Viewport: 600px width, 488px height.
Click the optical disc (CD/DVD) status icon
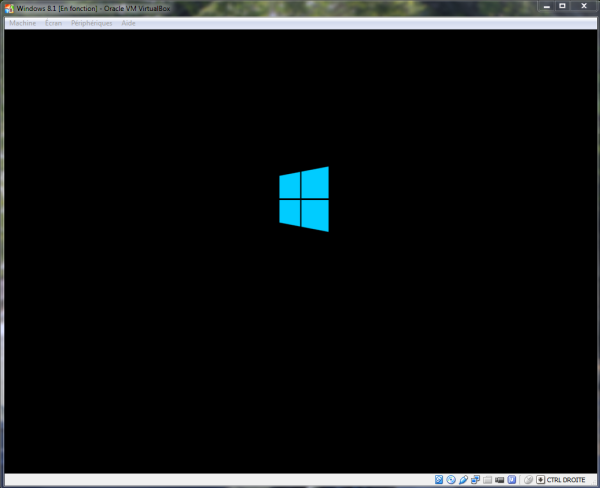click(451, 480)
